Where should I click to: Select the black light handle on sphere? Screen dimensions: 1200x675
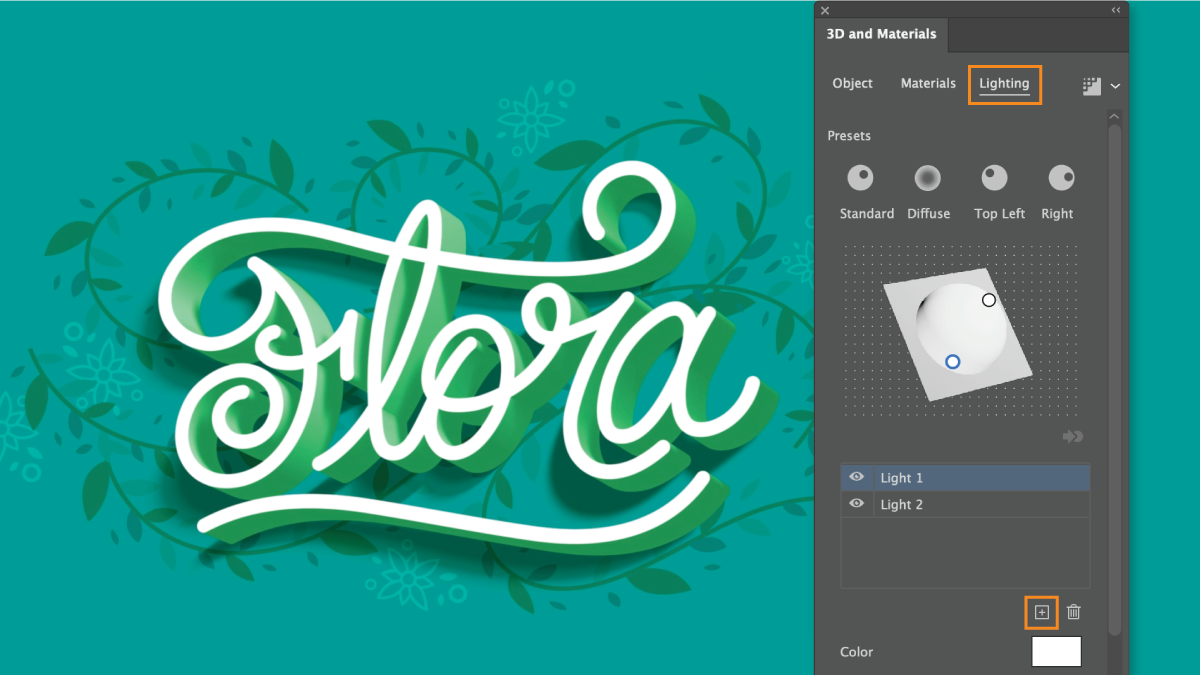tap(989, 300)
